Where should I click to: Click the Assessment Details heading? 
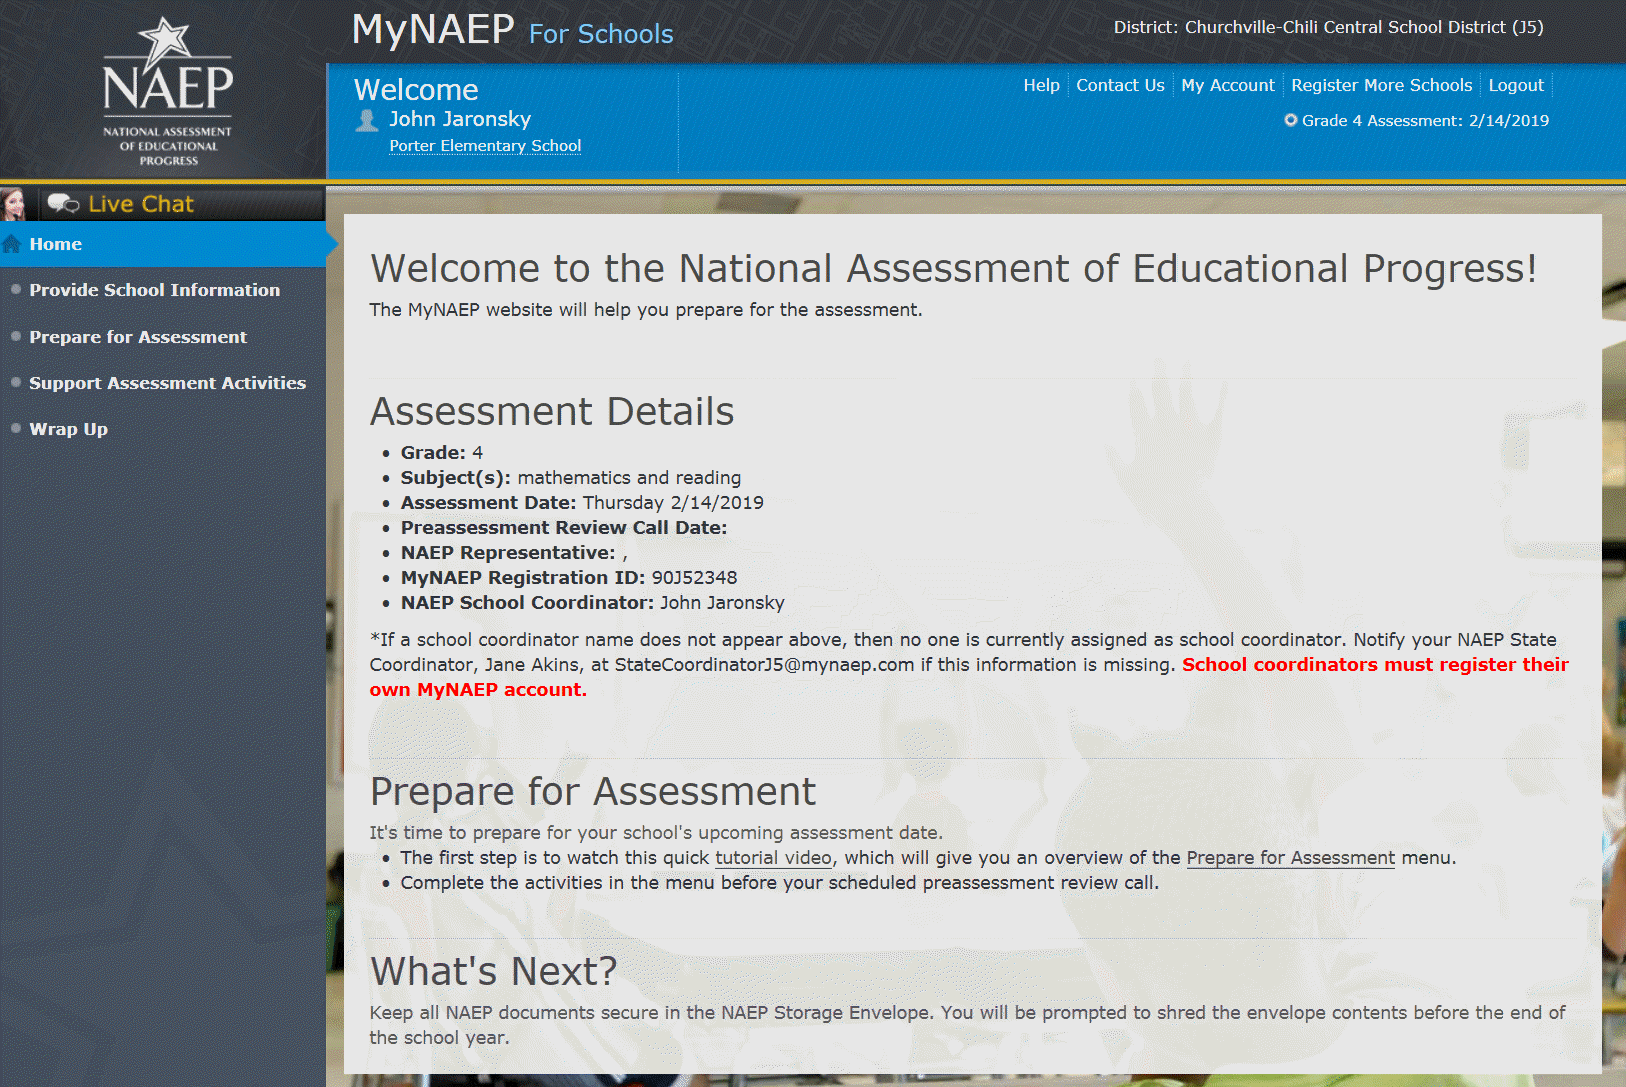[x=552, y=412]
